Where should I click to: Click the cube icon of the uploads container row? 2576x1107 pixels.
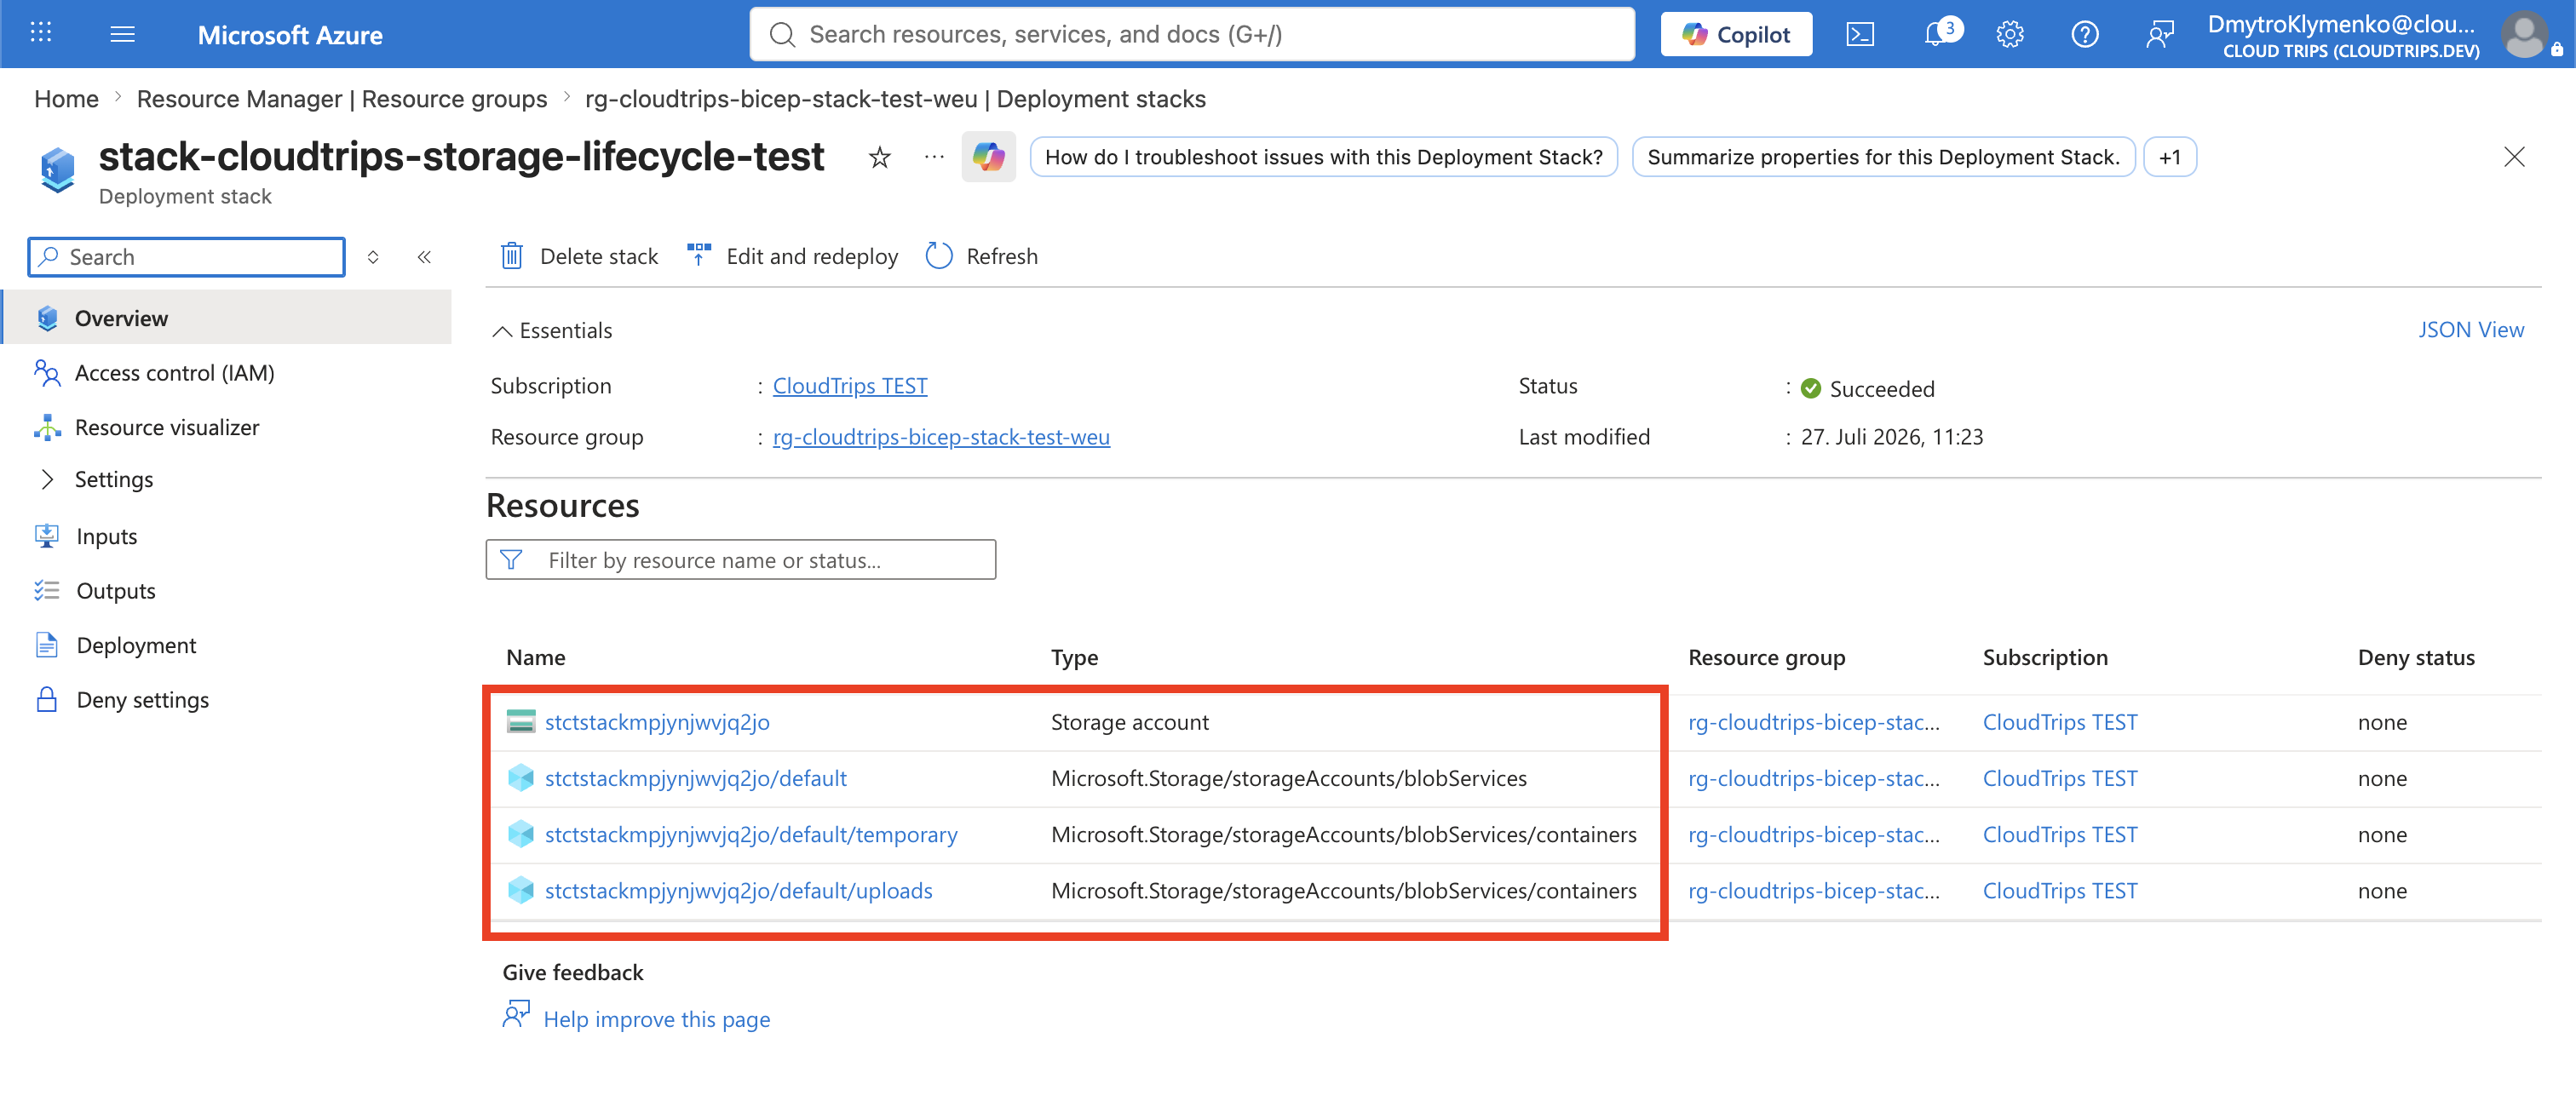click(x=521, y=889)
